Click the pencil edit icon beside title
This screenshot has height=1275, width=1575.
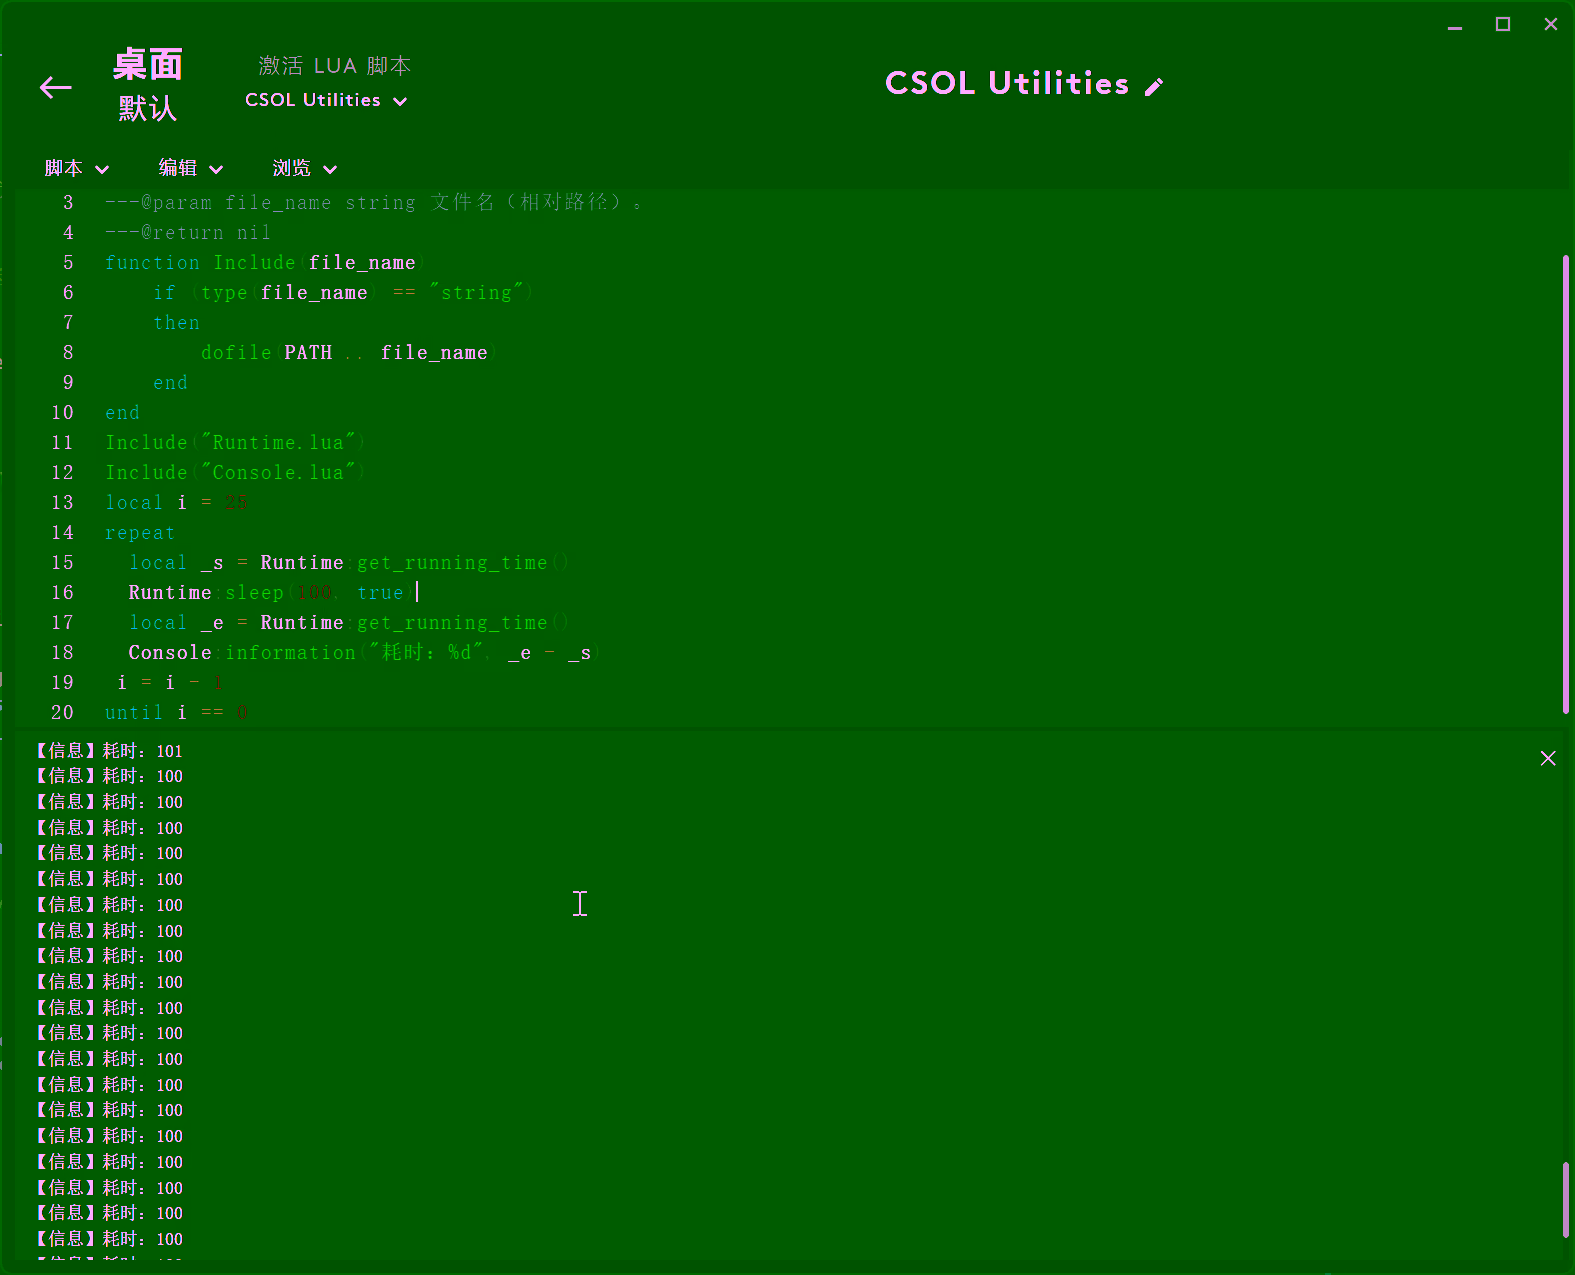[x=1154, y=87]
